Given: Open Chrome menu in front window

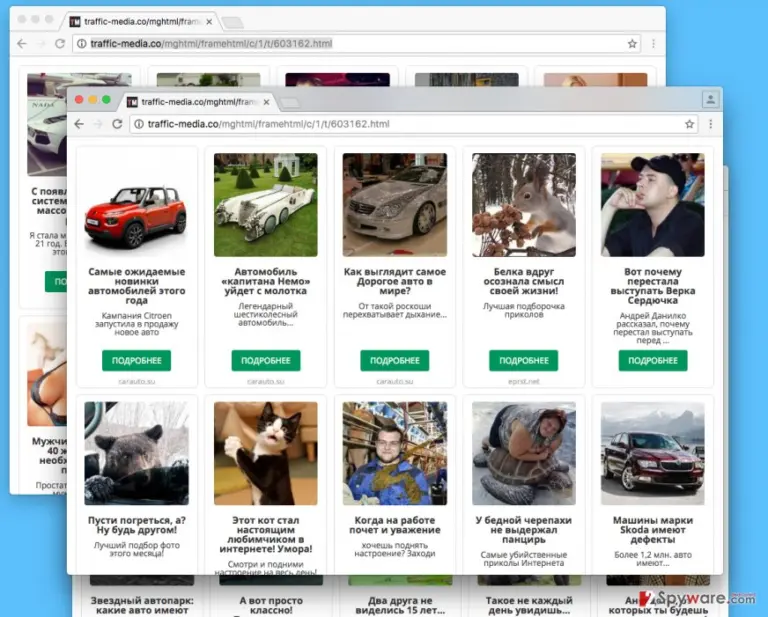Looking at the screenshot, I should click(710, 124).
